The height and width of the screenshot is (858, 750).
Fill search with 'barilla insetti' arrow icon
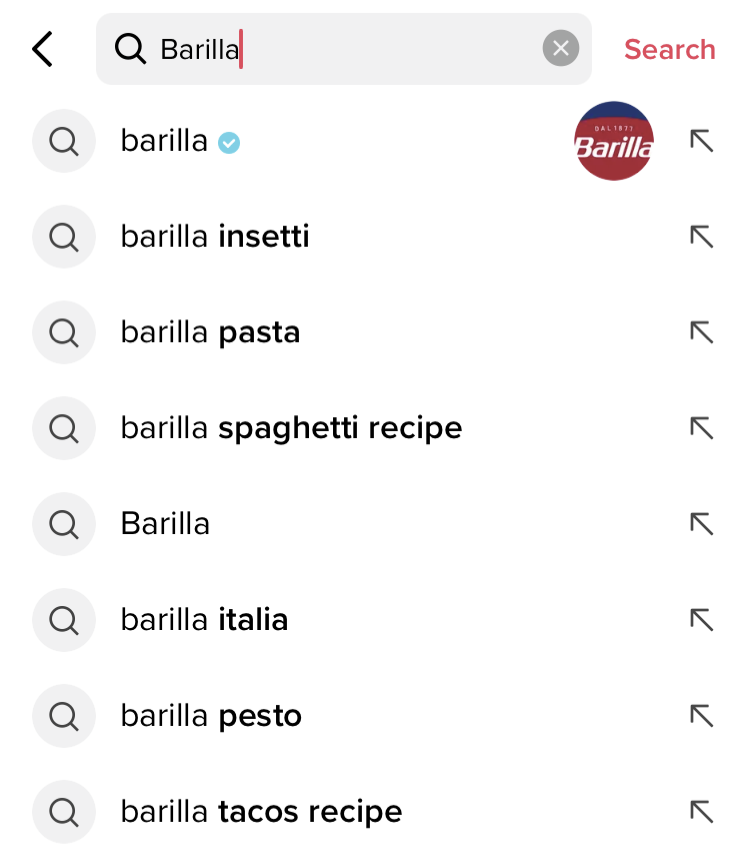tap(702, 237)
